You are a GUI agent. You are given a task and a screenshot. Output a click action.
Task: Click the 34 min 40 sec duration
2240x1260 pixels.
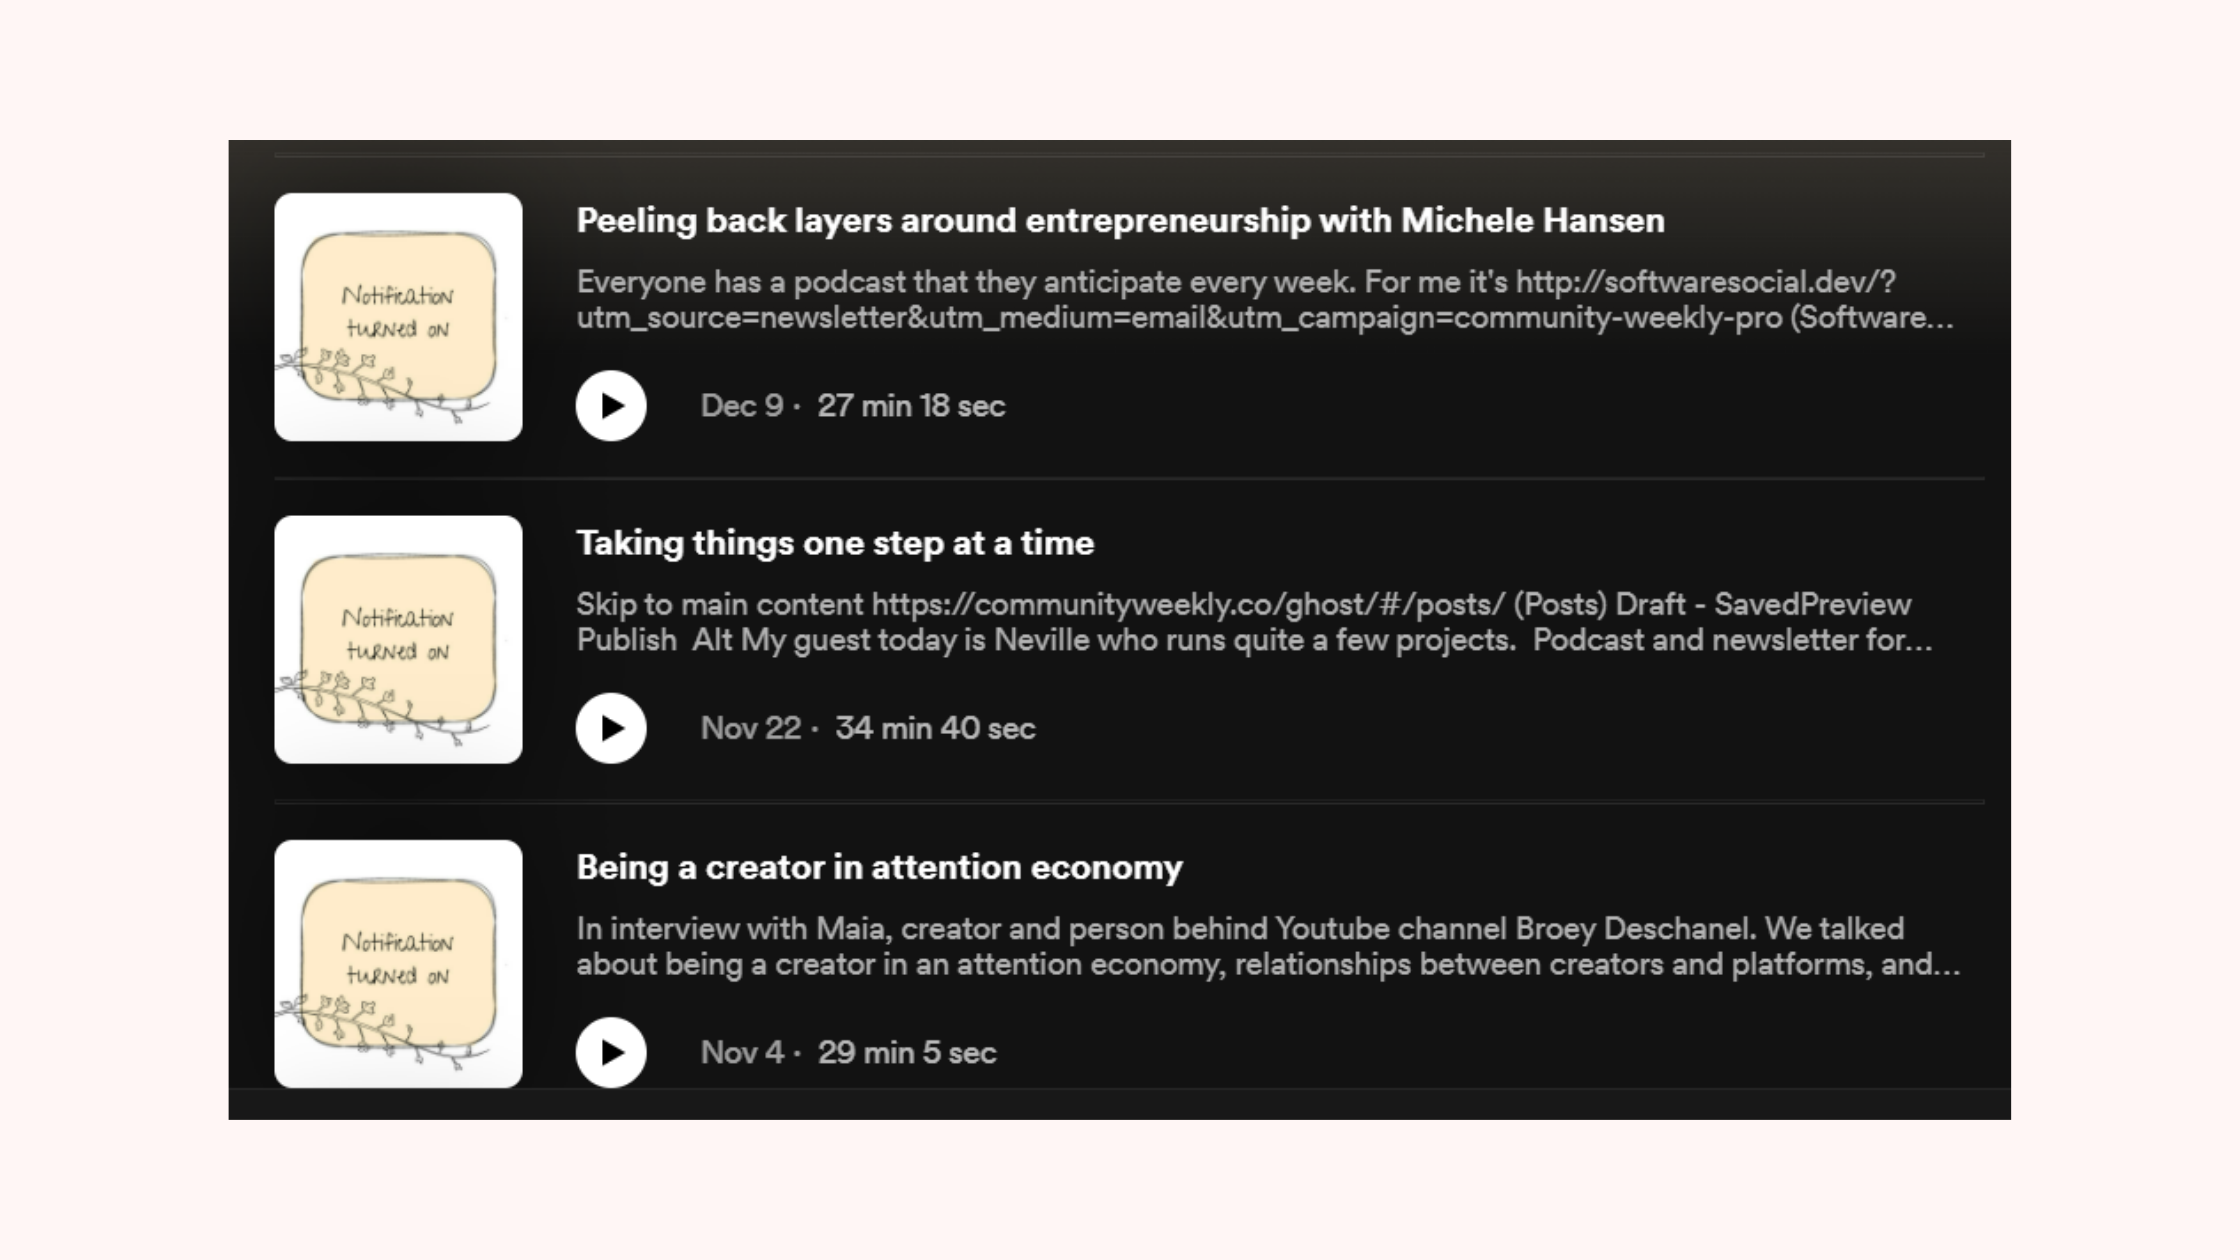935,728
